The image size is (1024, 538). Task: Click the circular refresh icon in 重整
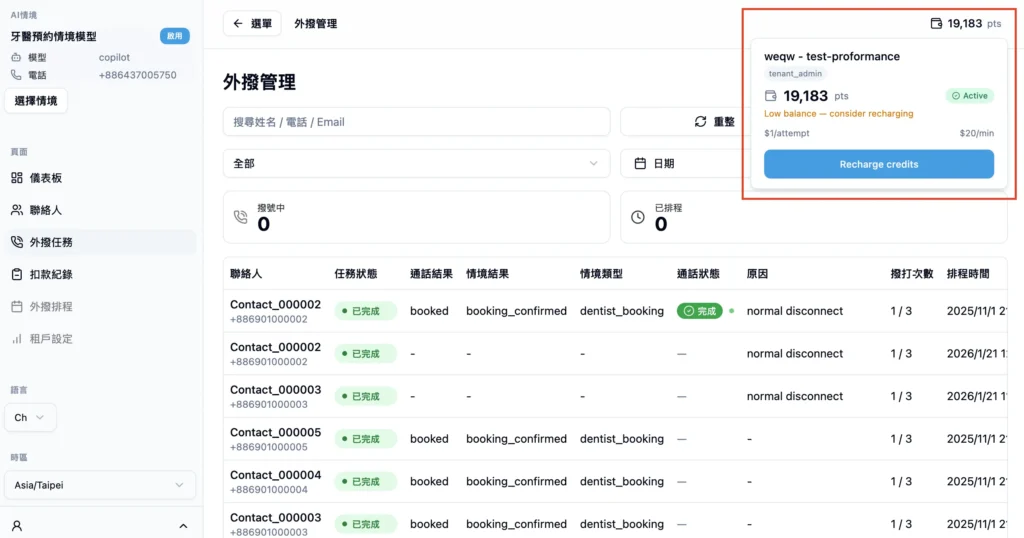(x=701, y=122)
